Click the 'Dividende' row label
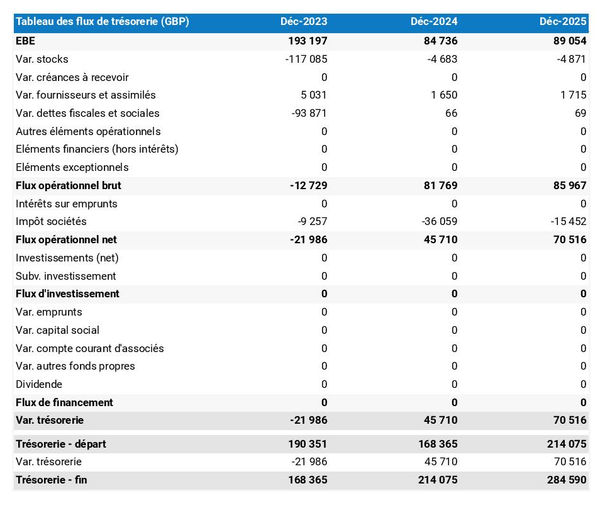The height and width of the screenshot is (511, 600). click(39, 384)
